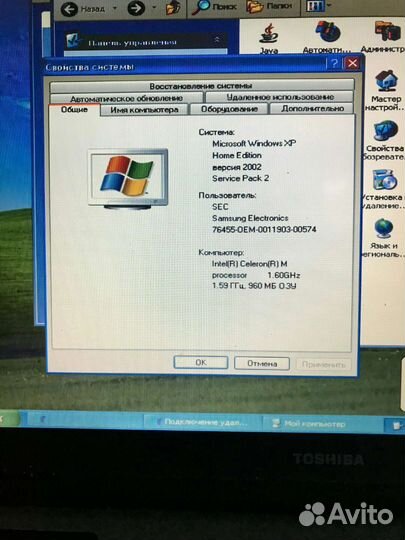Click the Отмена button
Viewport: 405px width, 540px height.
pos(262,363)
